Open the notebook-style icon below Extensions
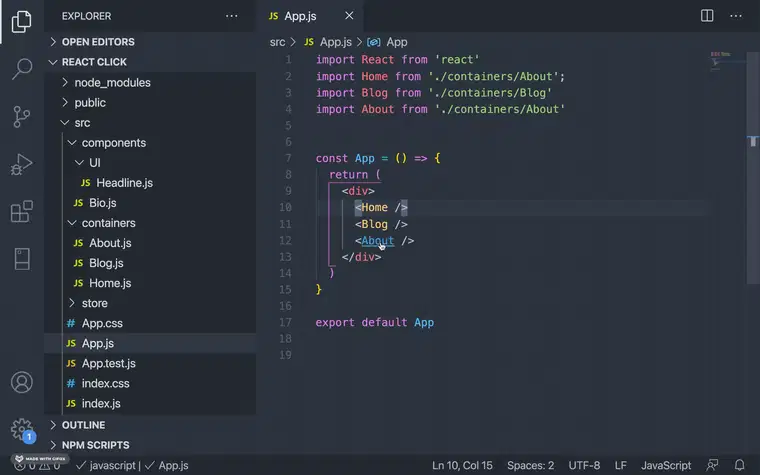The height and width of the screenshot is (475, 760). click(x=21, y=259)
